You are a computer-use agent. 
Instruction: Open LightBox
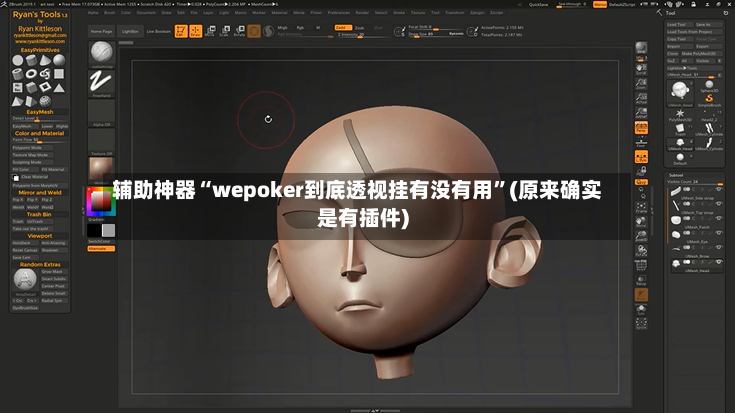click(x=130, y=31)
